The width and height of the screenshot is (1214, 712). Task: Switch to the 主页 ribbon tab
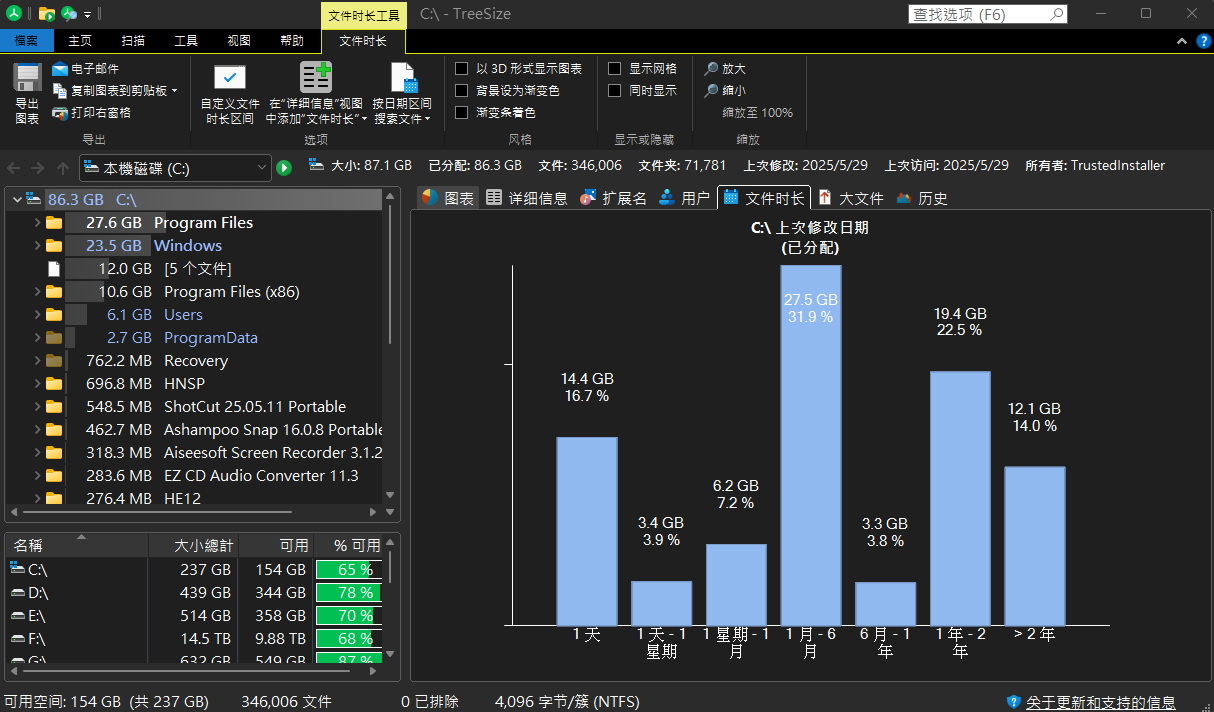point(80,41)
